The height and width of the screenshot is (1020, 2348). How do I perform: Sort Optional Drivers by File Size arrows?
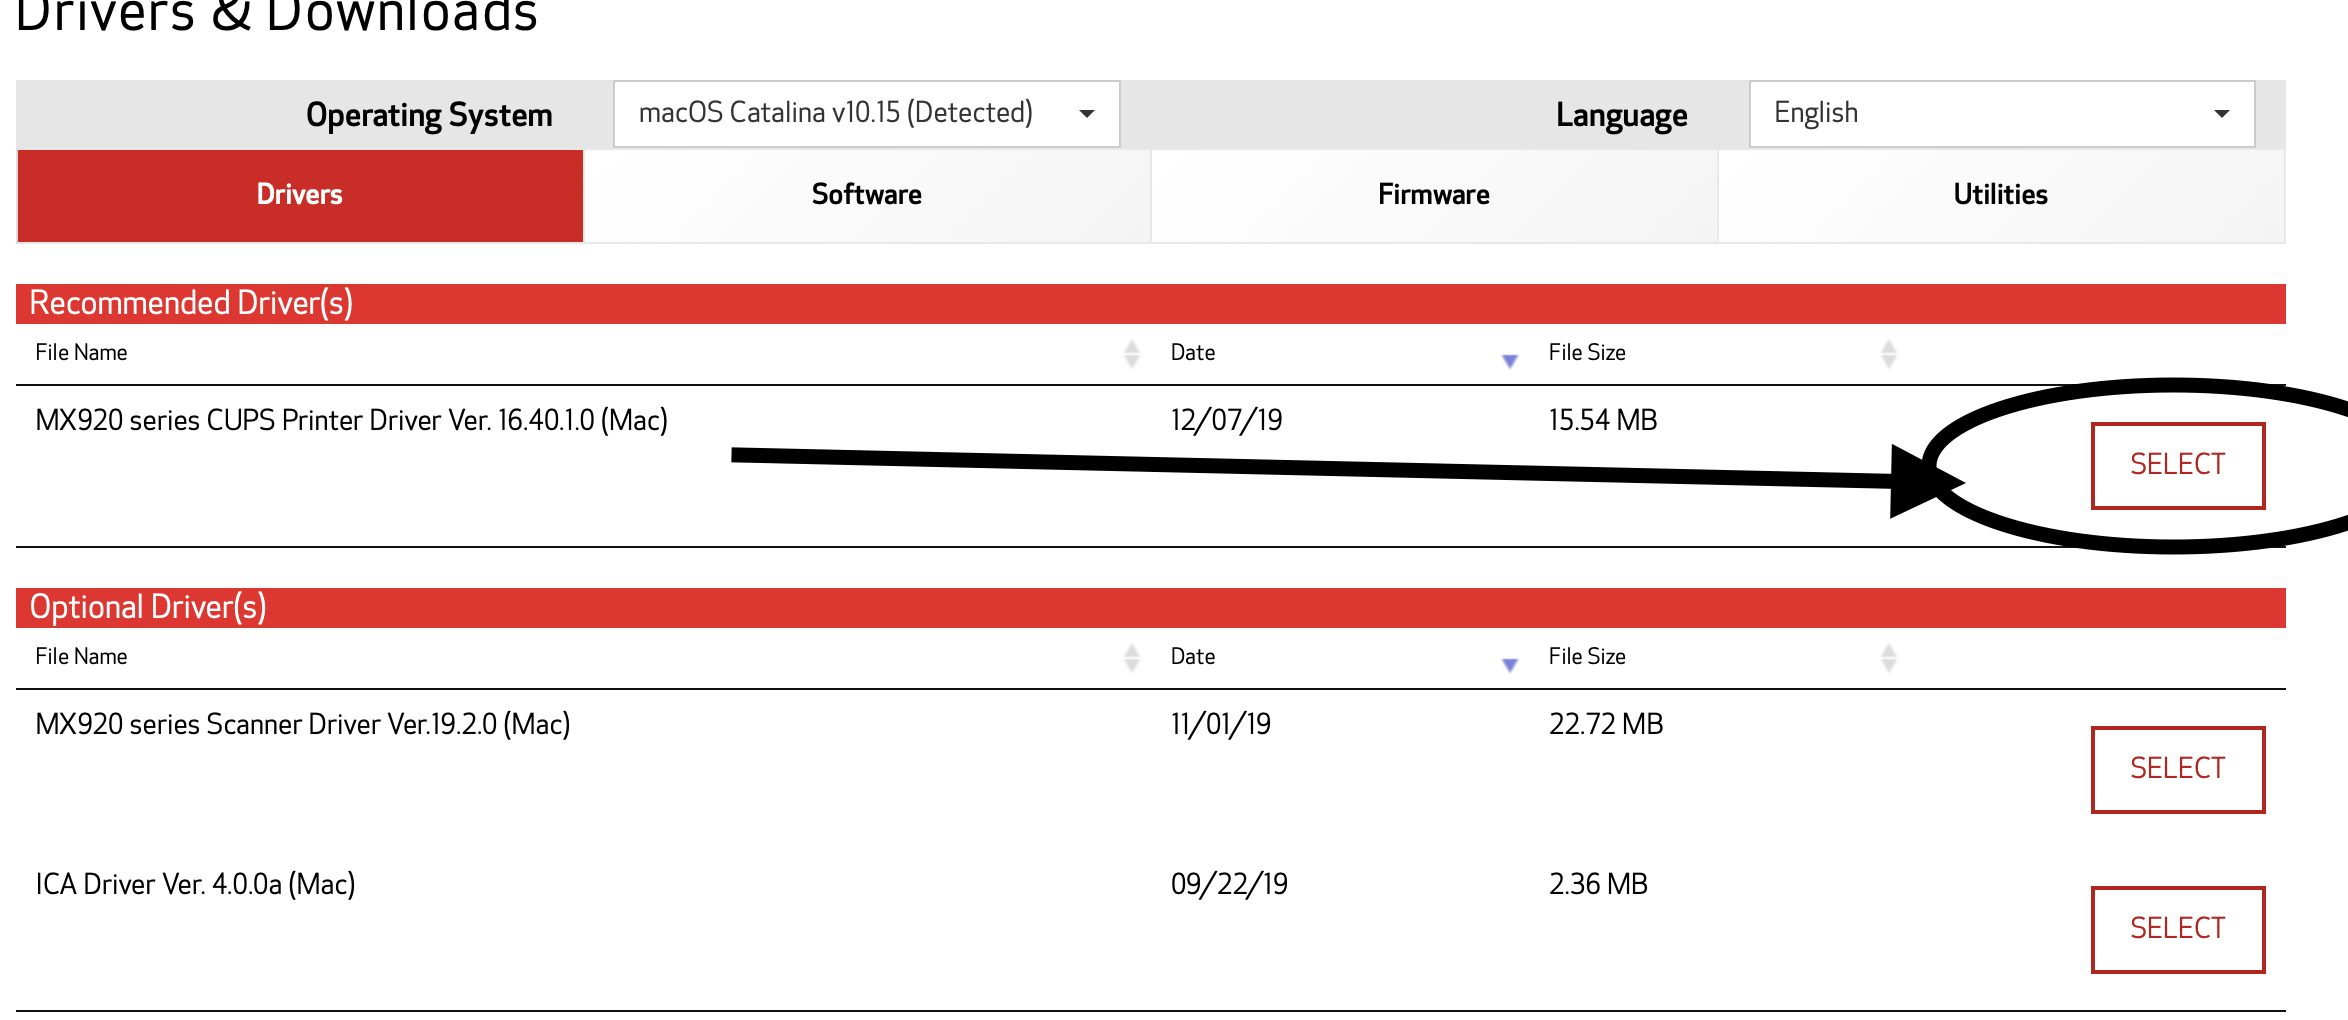1889,658
